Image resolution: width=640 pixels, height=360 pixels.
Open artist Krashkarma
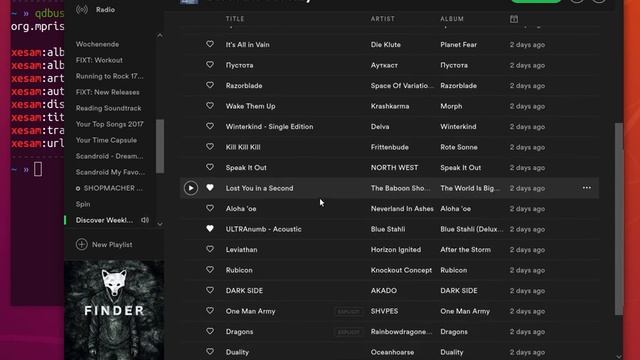390,106
